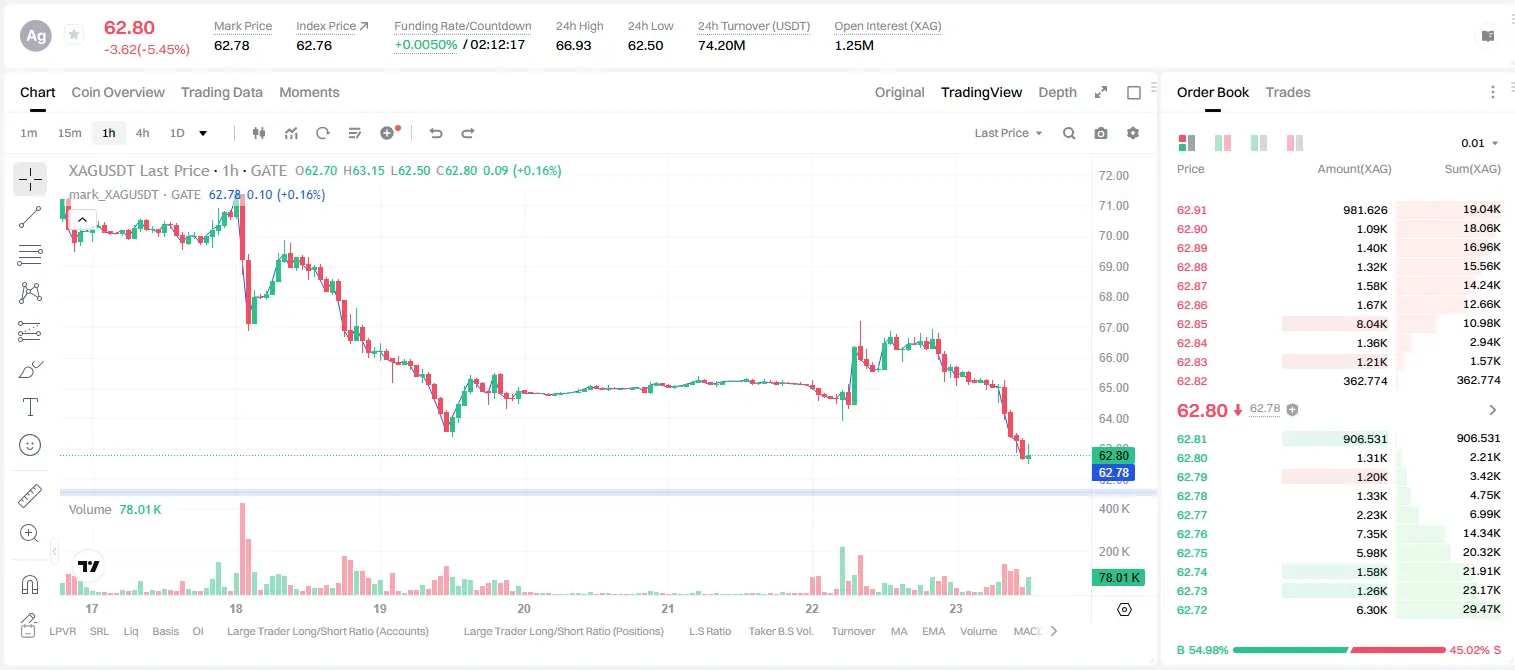Select the ruler measure tool
This screenshot has height=670, width=1515.
pos(30,495)
